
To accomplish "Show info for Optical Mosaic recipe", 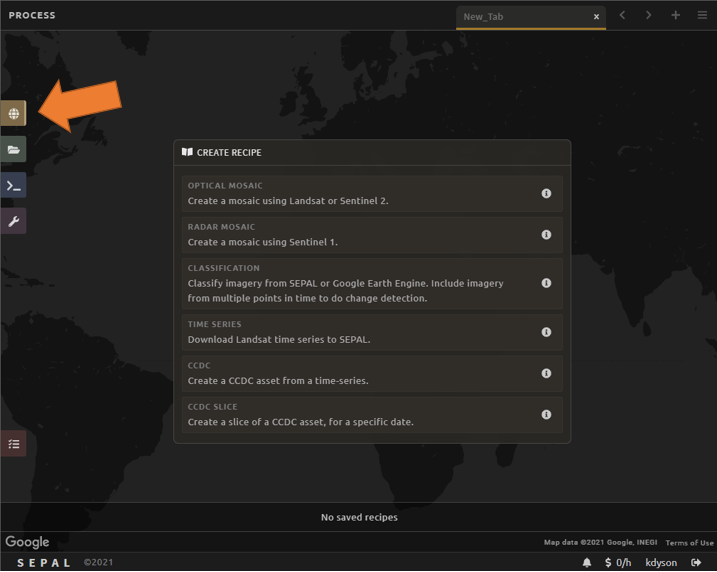I will [x=546, y=193].
